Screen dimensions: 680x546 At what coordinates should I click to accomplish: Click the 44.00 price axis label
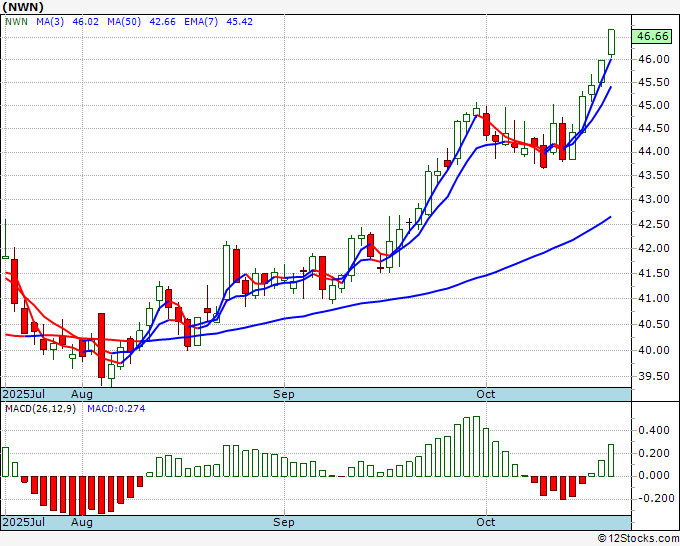pos(654,151)
